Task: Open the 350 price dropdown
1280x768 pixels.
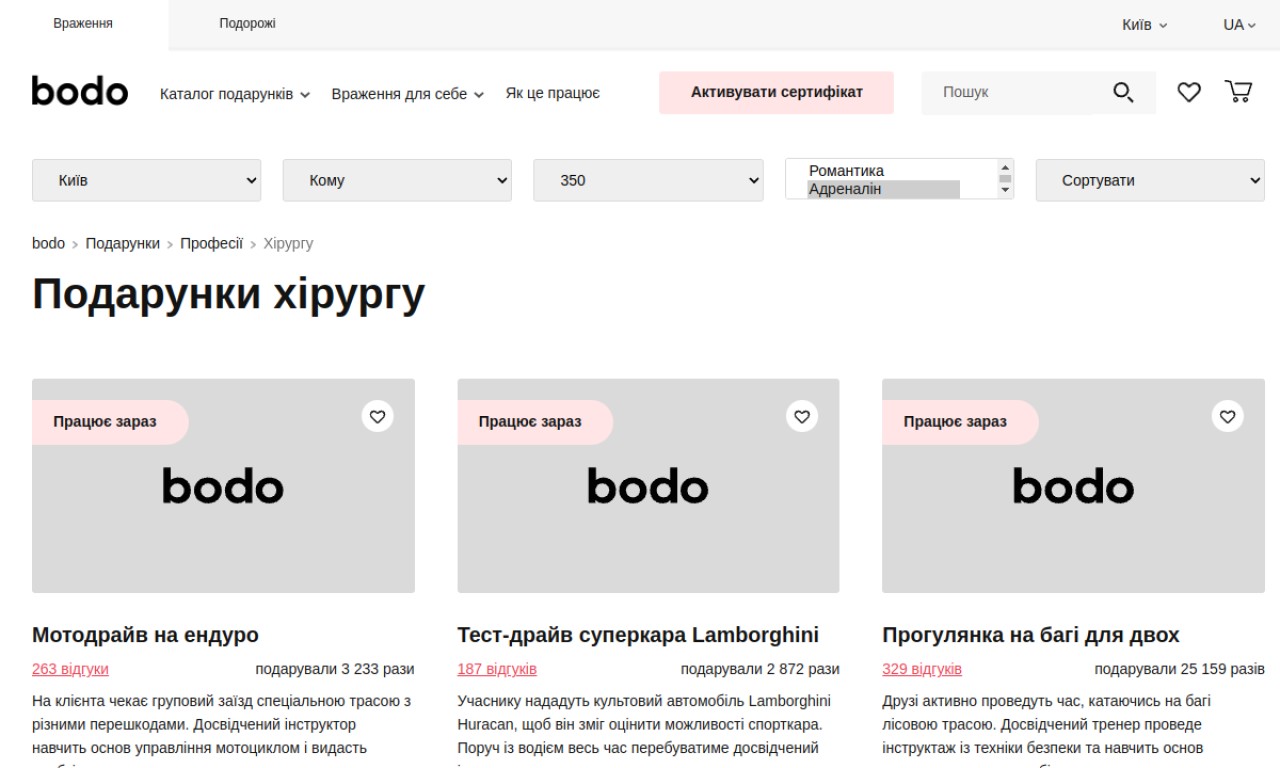Action: click(648, 180)
